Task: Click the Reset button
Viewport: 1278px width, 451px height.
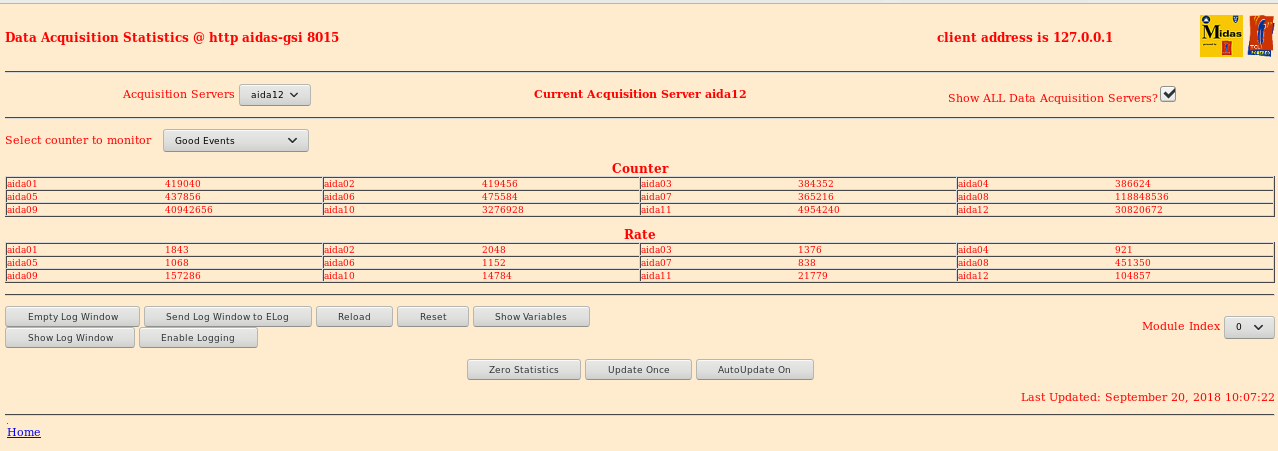Action: [433, 317]
